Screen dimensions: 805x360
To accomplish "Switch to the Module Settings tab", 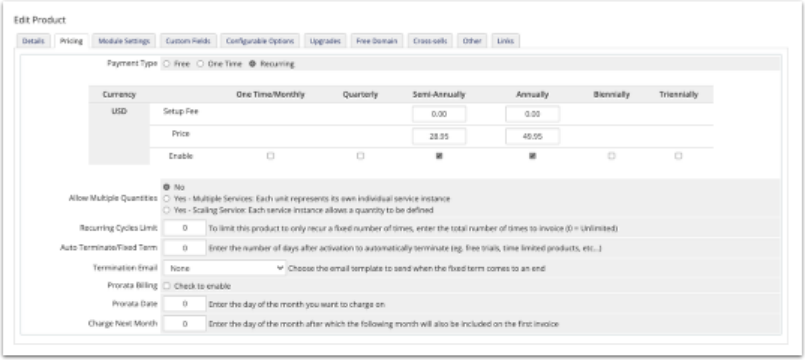I will pos(124,41).
